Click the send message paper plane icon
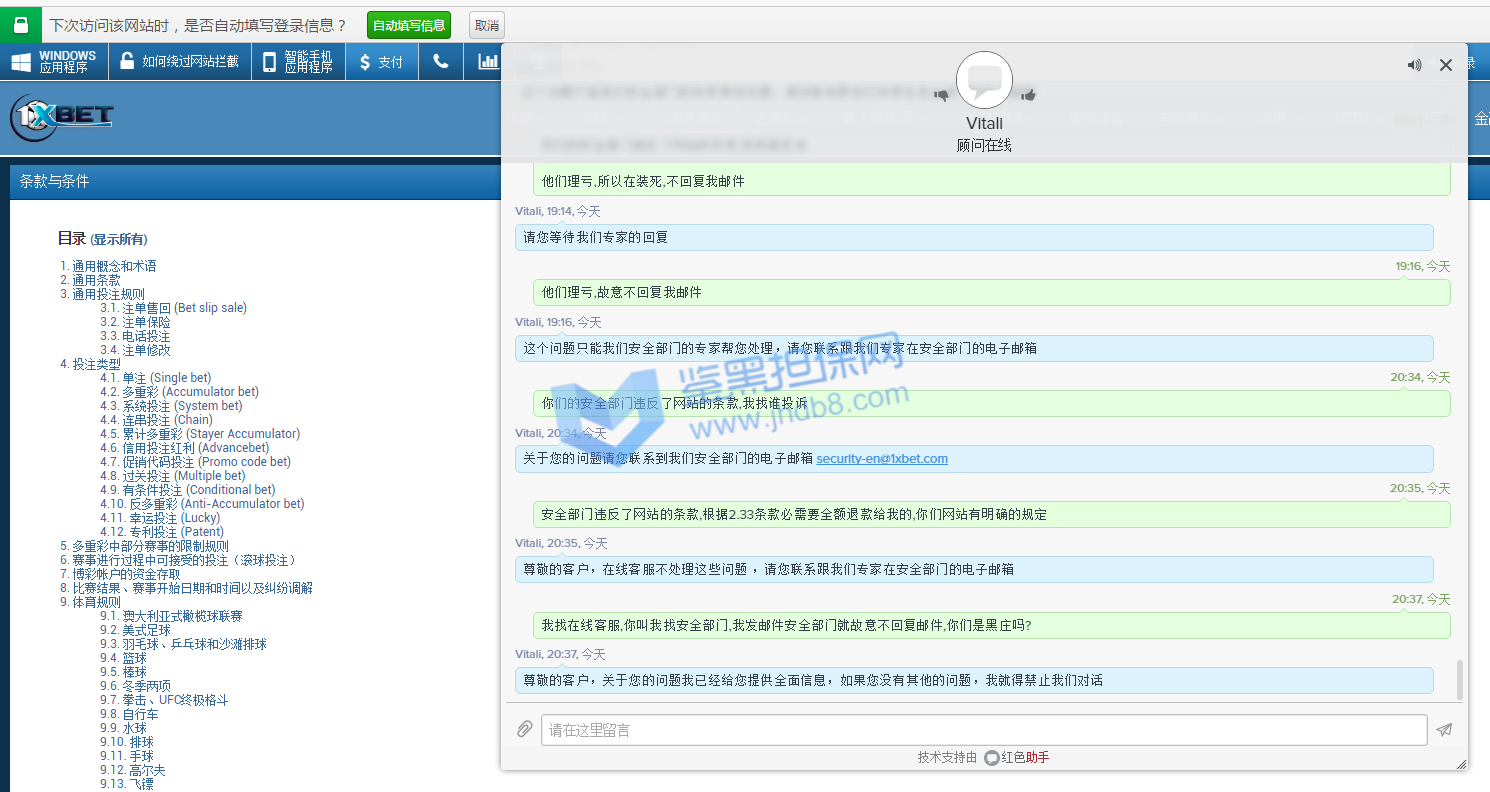Viewport: 1490px width, 792px height. 1443,730
